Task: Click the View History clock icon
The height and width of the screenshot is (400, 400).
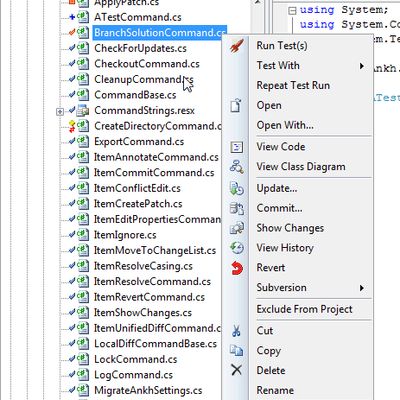Action: click(237, 248)
